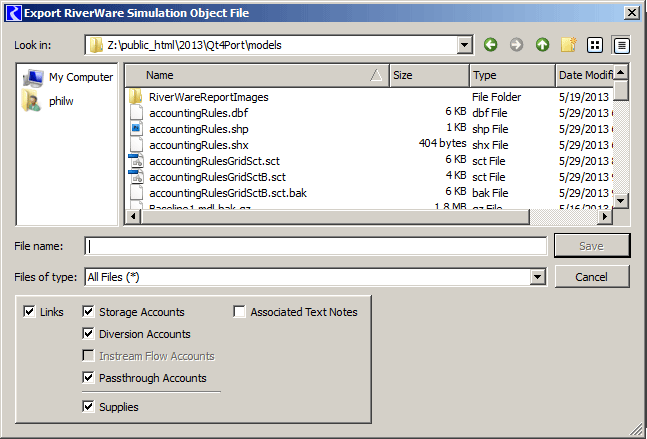Select the file name accountingRules.shp
The width and height of the screenshot is (647, 439).
[198, 129]
